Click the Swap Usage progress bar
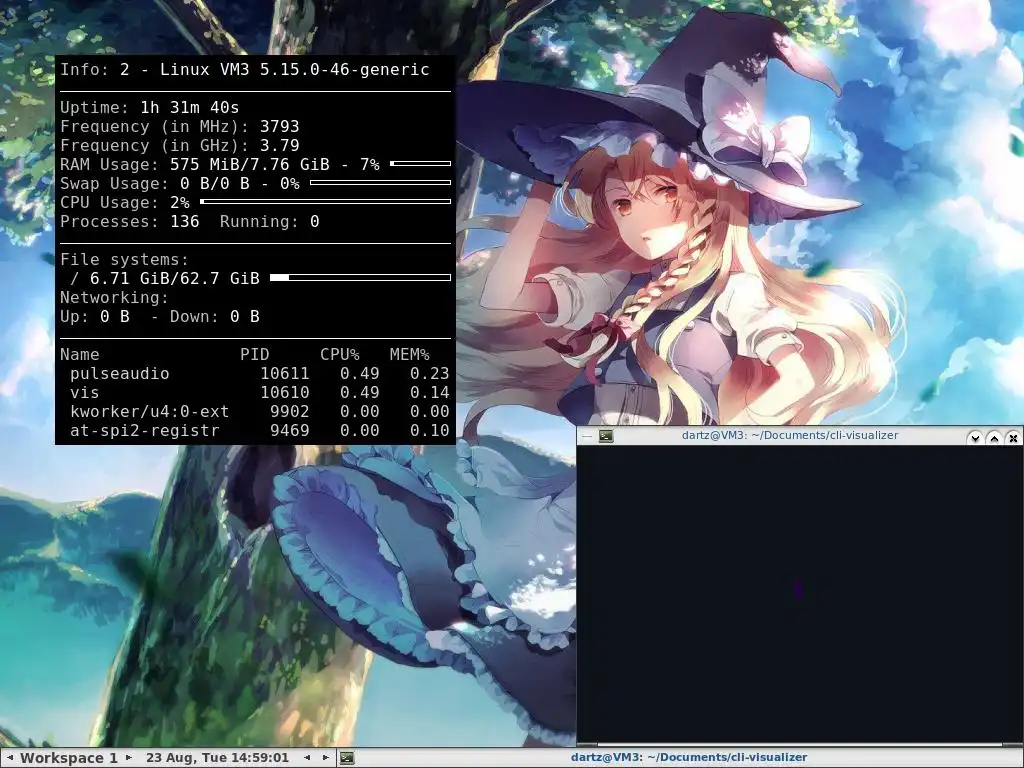The image size is (1024, 768). (x=380, y=182)
